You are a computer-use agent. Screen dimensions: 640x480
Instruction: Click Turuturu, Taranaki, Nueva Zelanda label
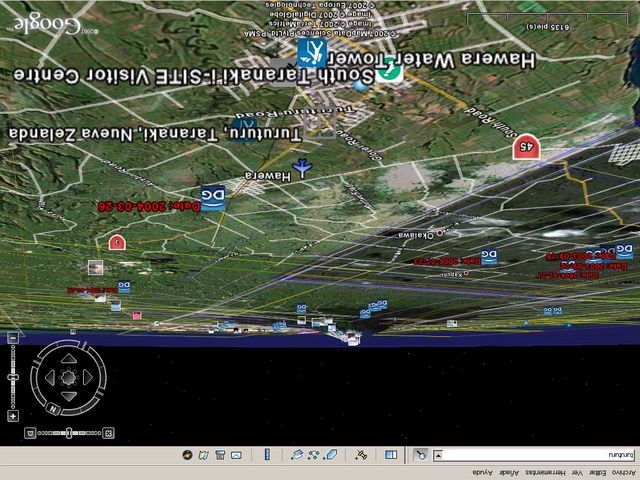click(x=155, y=135)
